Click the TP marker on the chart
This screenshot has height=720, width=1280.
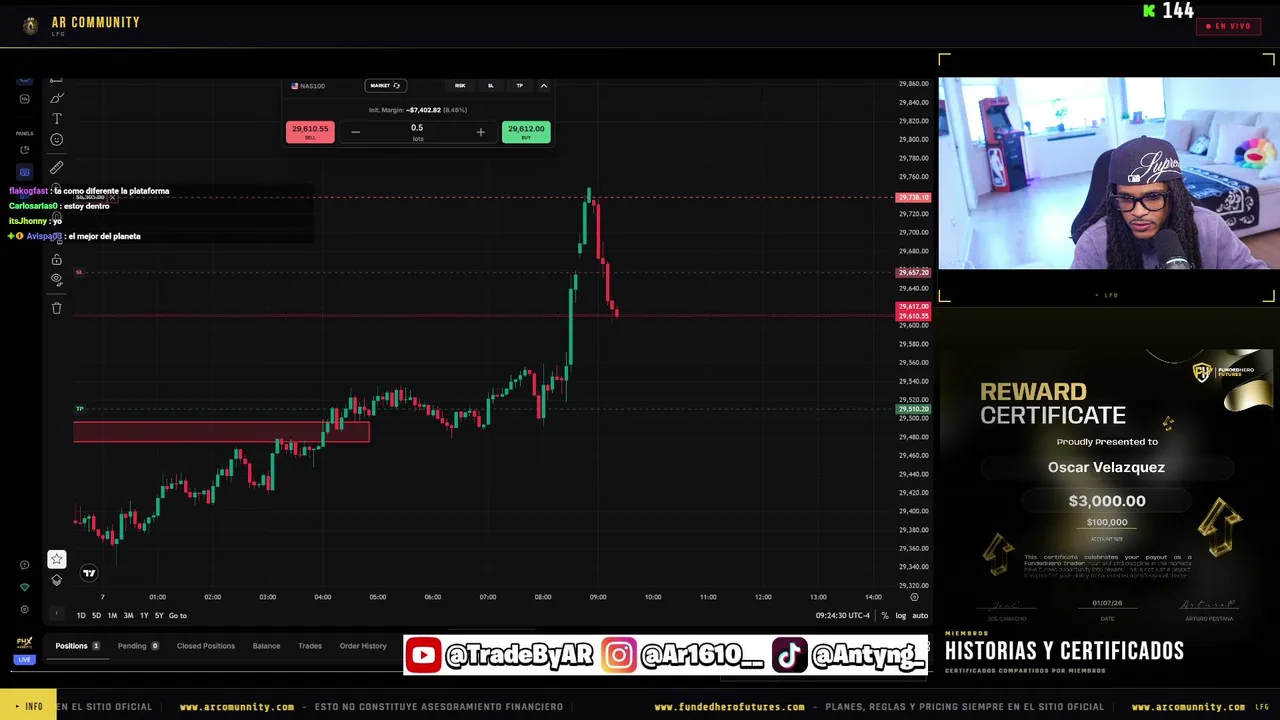(80, 409)
